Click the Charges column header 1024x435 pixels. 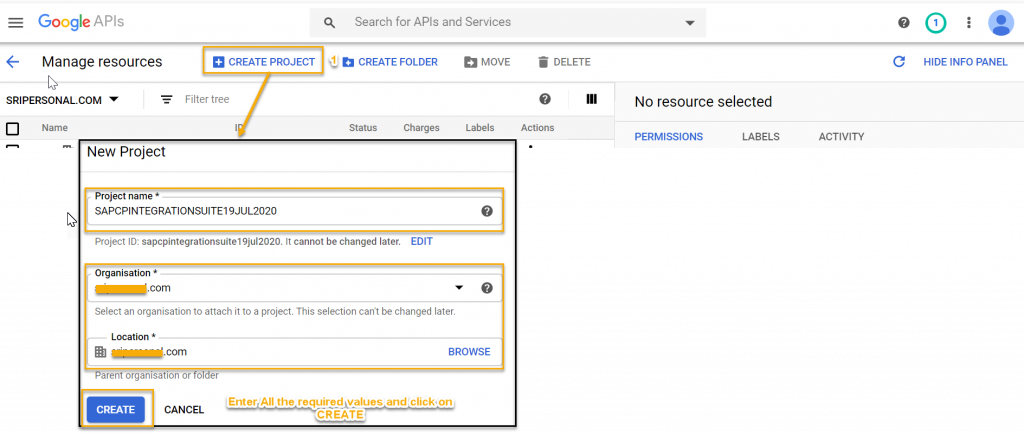coord(421,128)
